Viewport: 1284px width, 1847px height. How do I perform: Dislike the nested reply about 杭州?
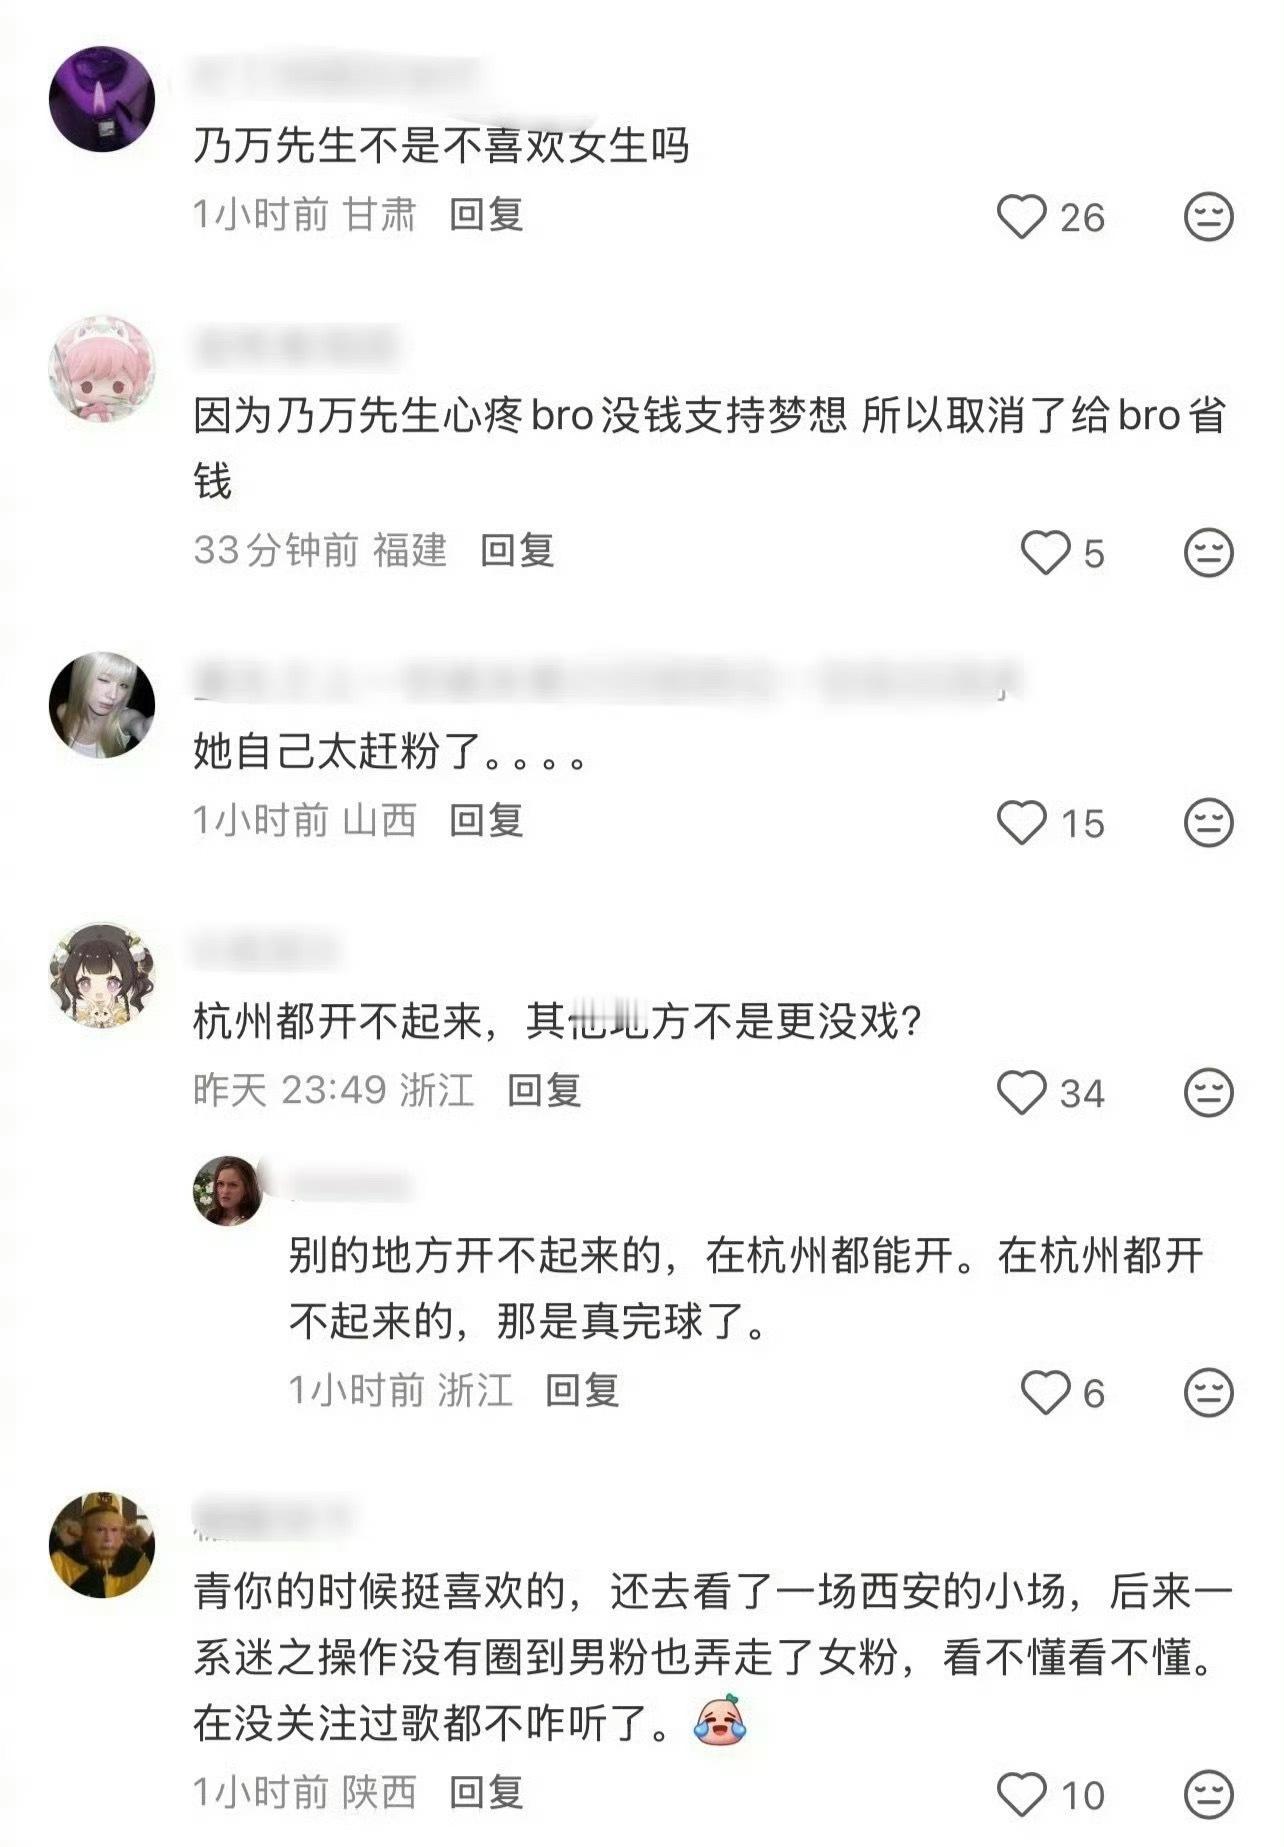(x=1208, y=1392)
